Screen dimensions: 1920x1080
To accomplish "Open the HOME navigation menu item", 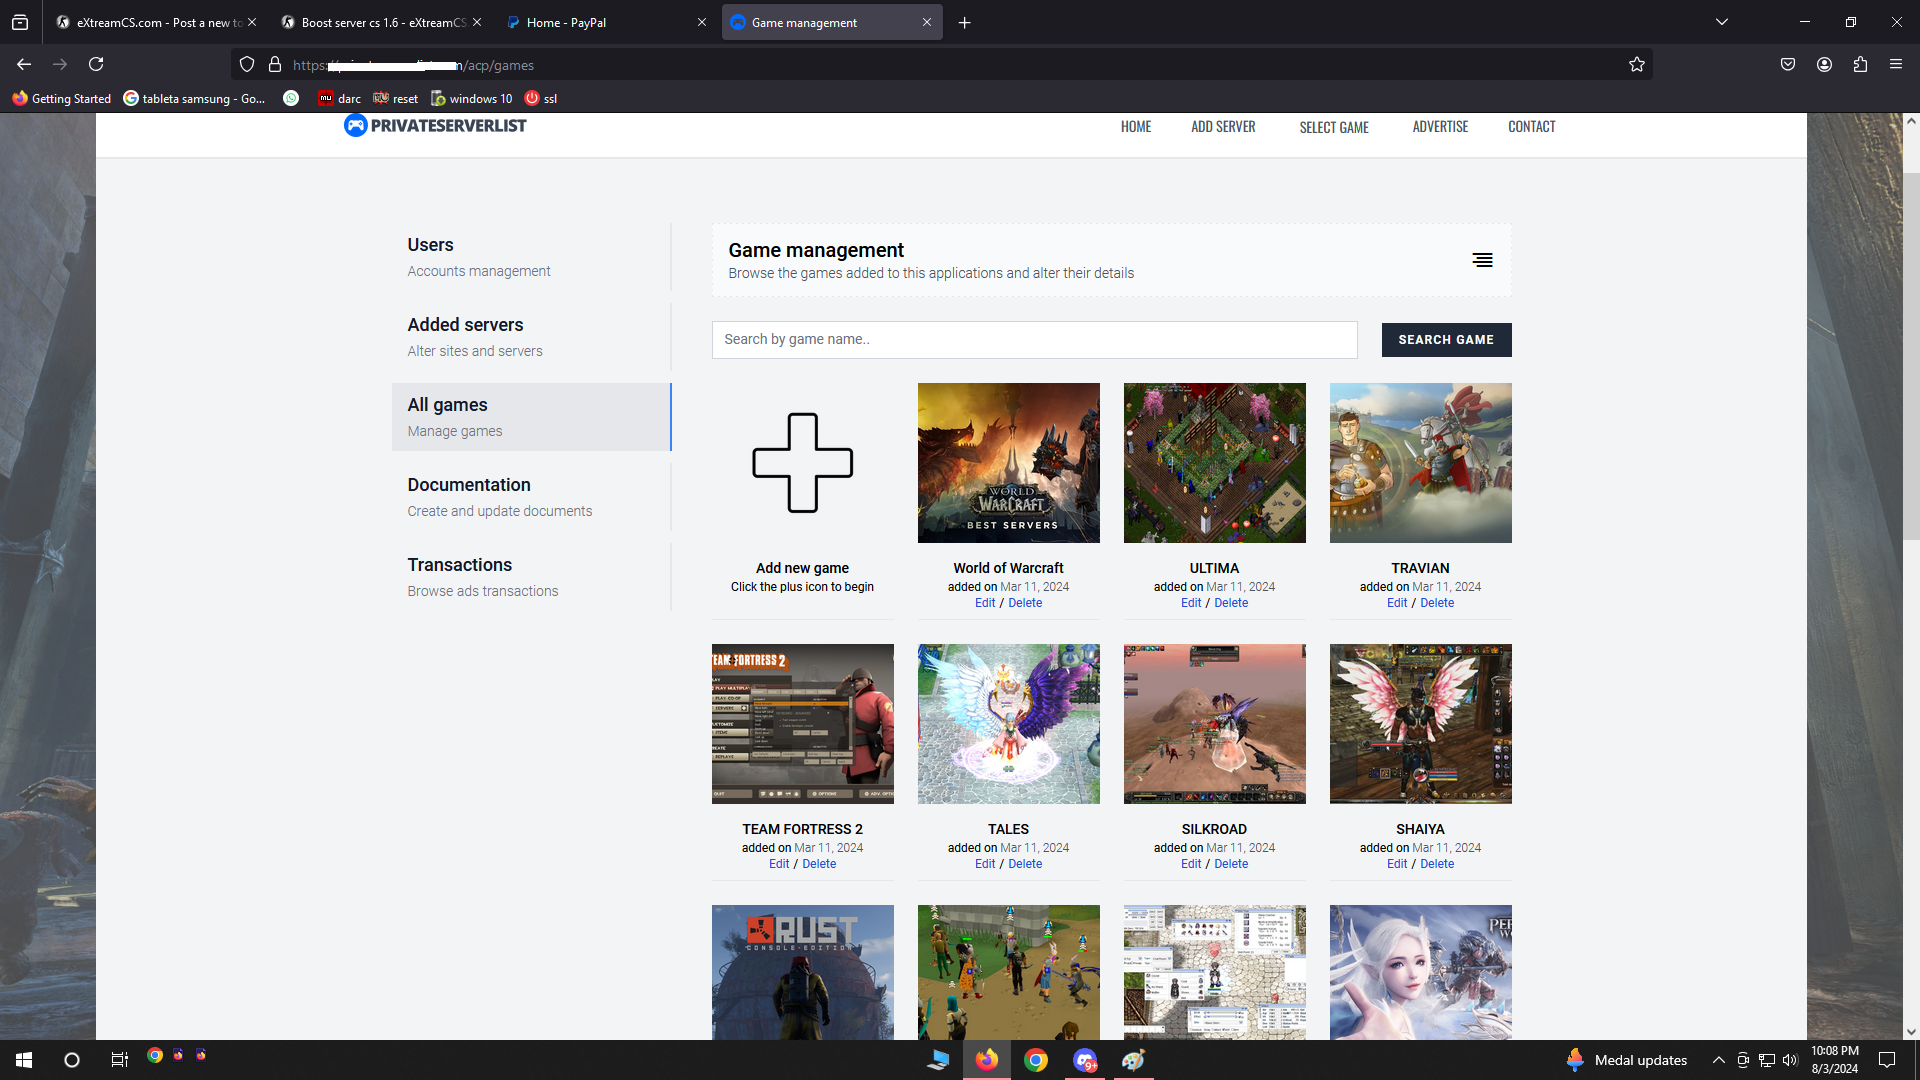I will click(1136, 127).
